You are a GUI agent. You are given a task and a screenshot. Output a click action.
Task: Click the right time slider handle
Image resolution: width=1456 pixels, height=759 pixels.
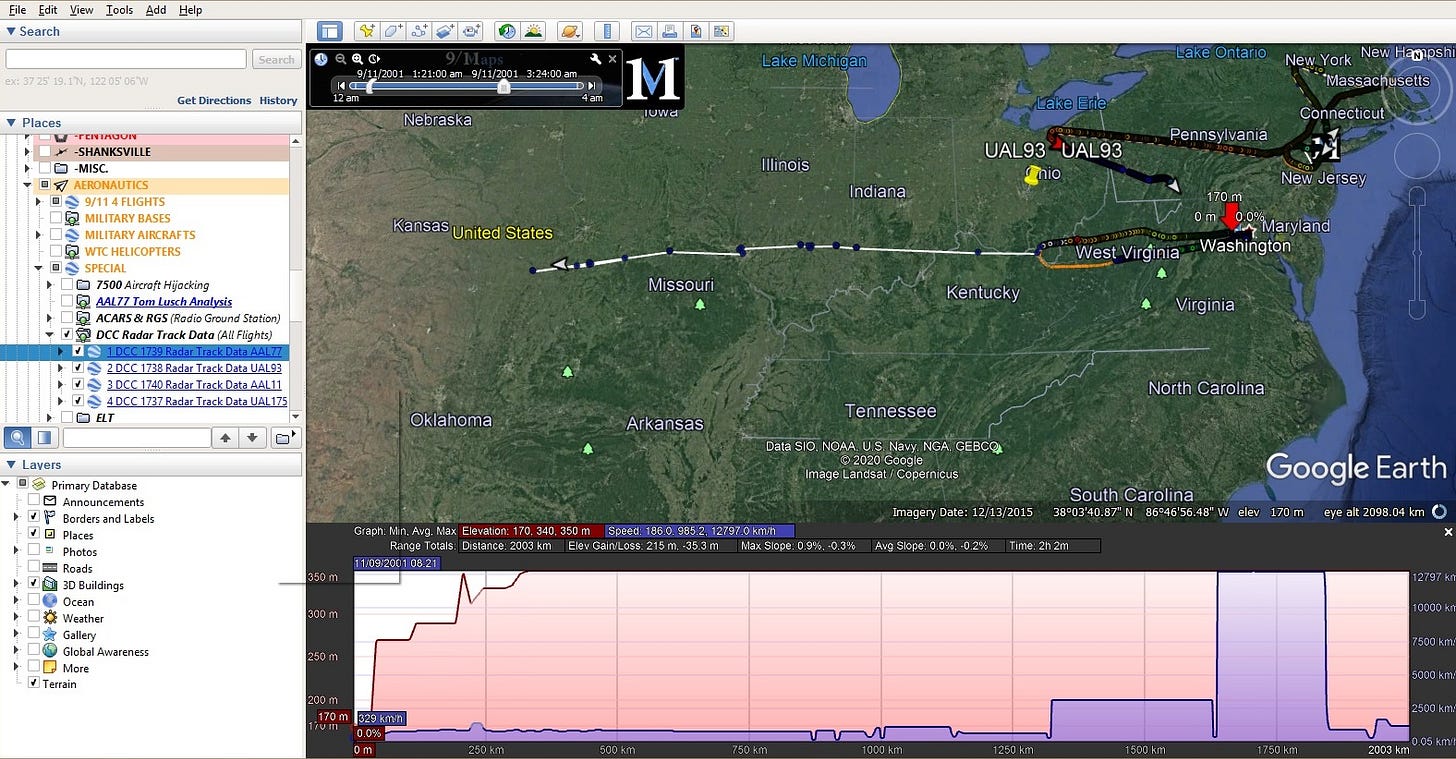click(x=504, y=87)
